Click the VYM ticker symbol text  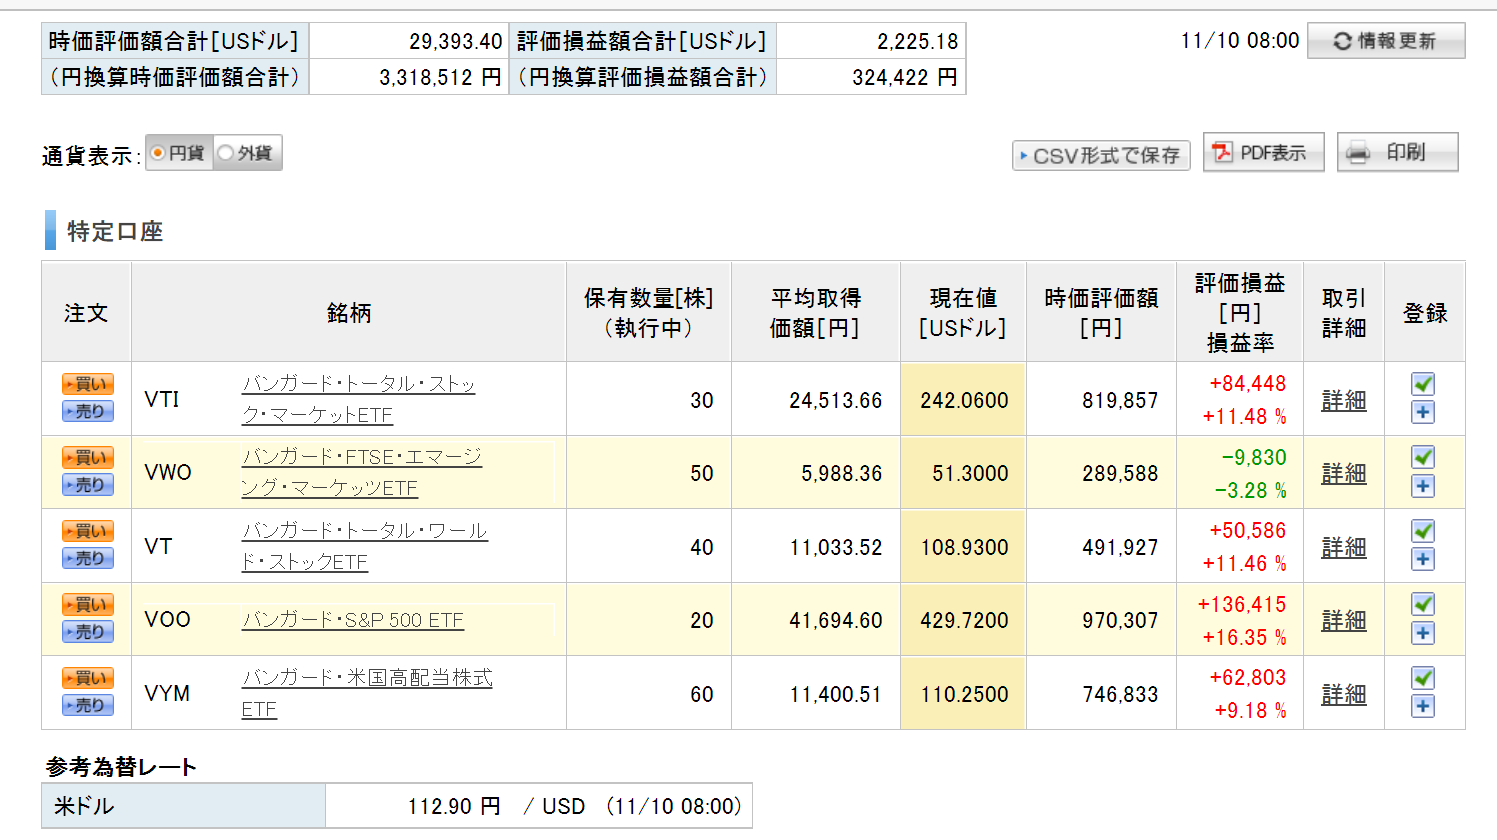167,694
